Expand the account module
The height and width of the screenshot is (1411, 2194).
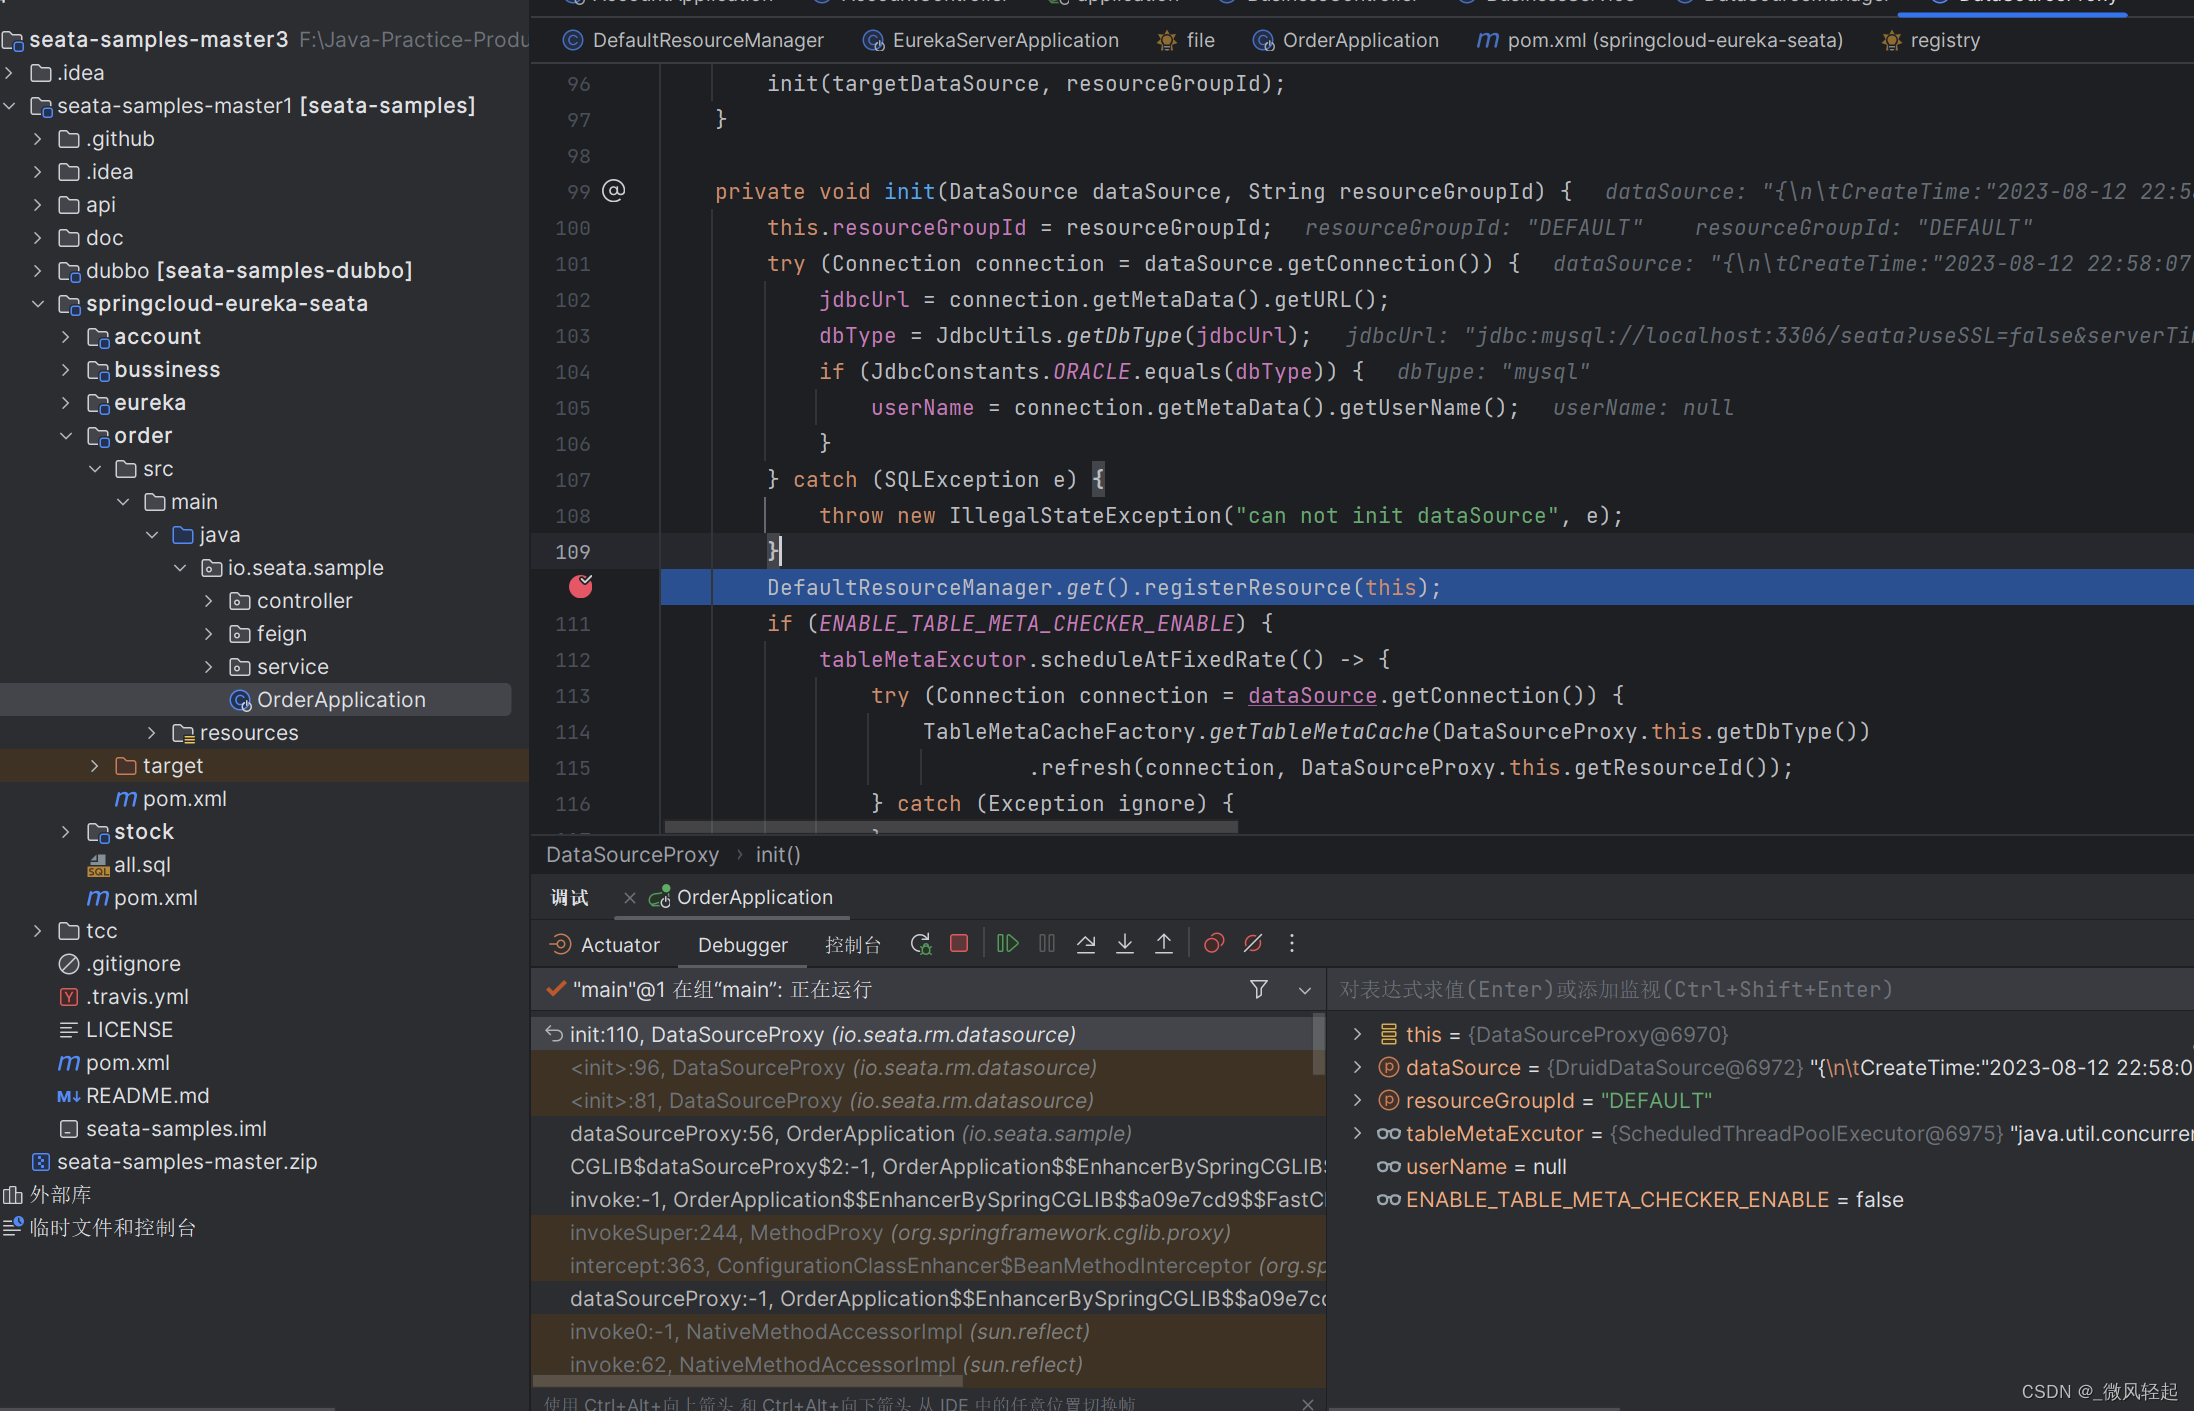pyautogui.click(x=66, y=337)
